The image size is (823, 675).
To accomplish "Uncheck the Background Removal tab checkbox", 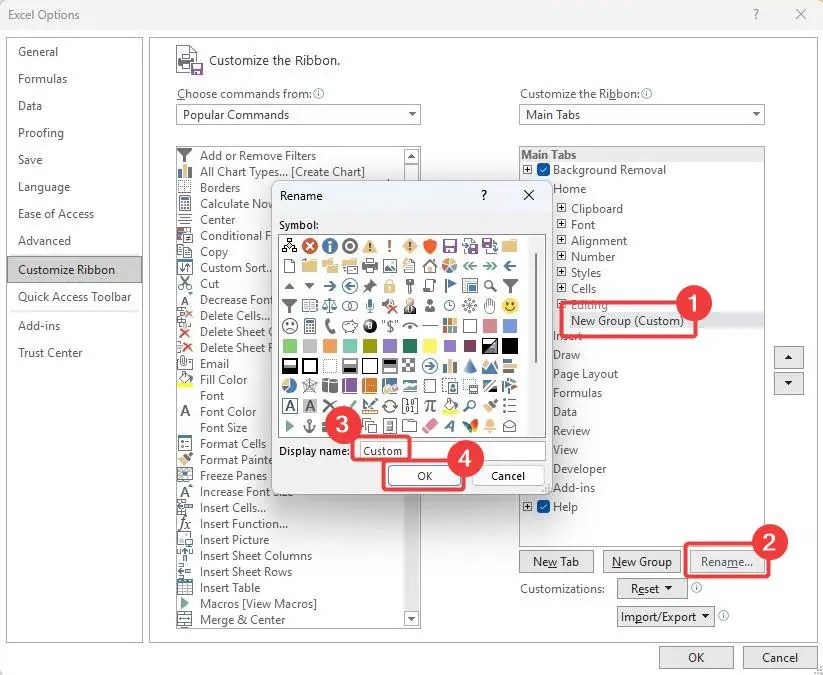I will point(543,170).
